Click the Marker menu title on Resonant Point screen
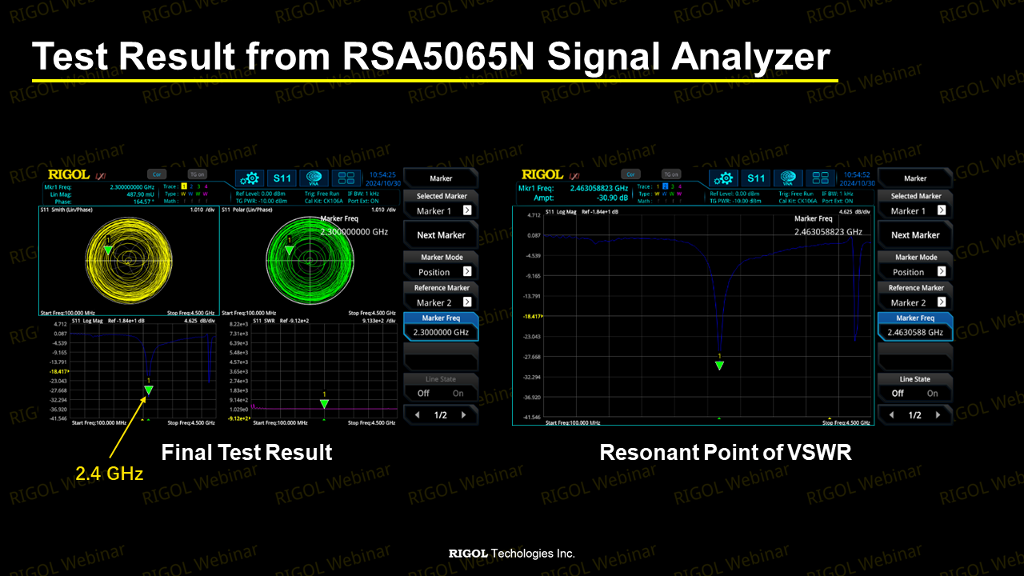The width and height of the screenshot is (1024, 576). click(x=915, y=178)
